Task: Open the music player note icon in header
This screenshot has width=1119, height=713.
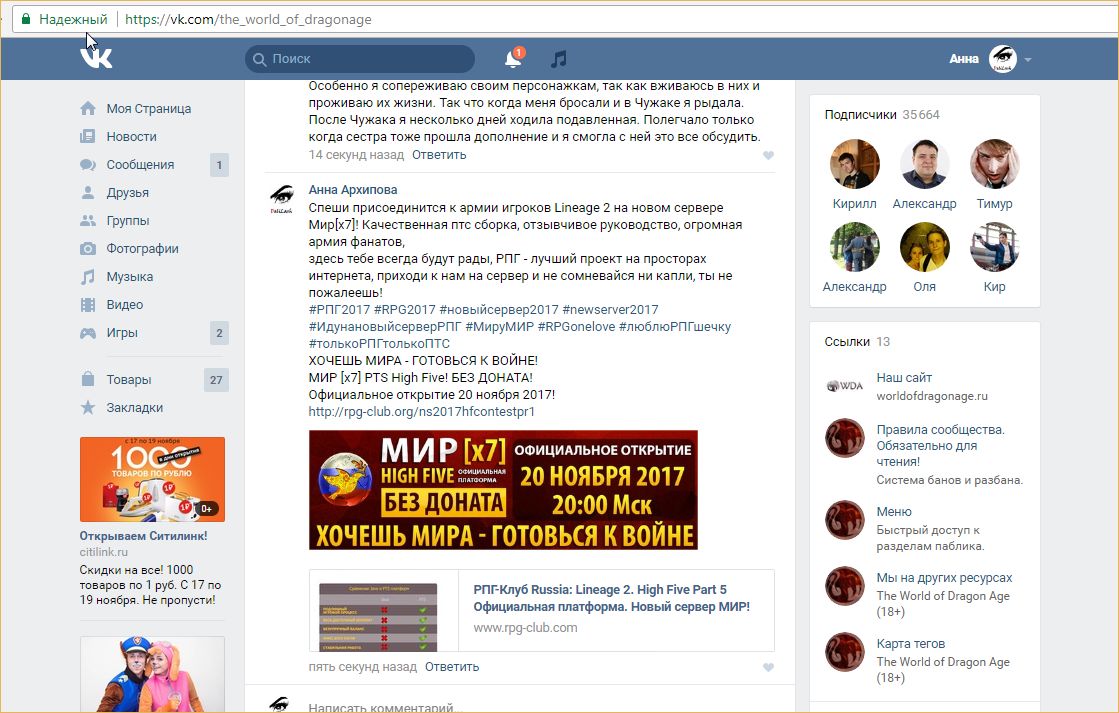Action: tap(559, 59)
